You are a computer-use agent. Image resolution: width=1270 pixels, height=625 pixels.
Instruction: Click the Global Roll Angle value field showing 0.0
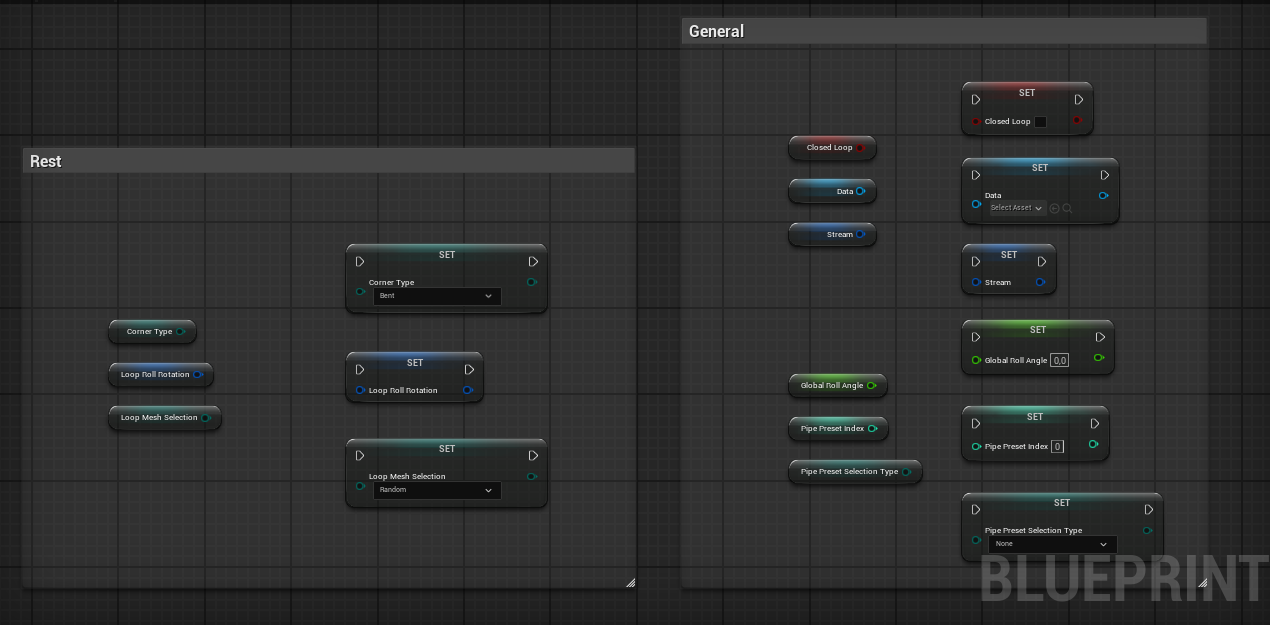point(1059,359)
